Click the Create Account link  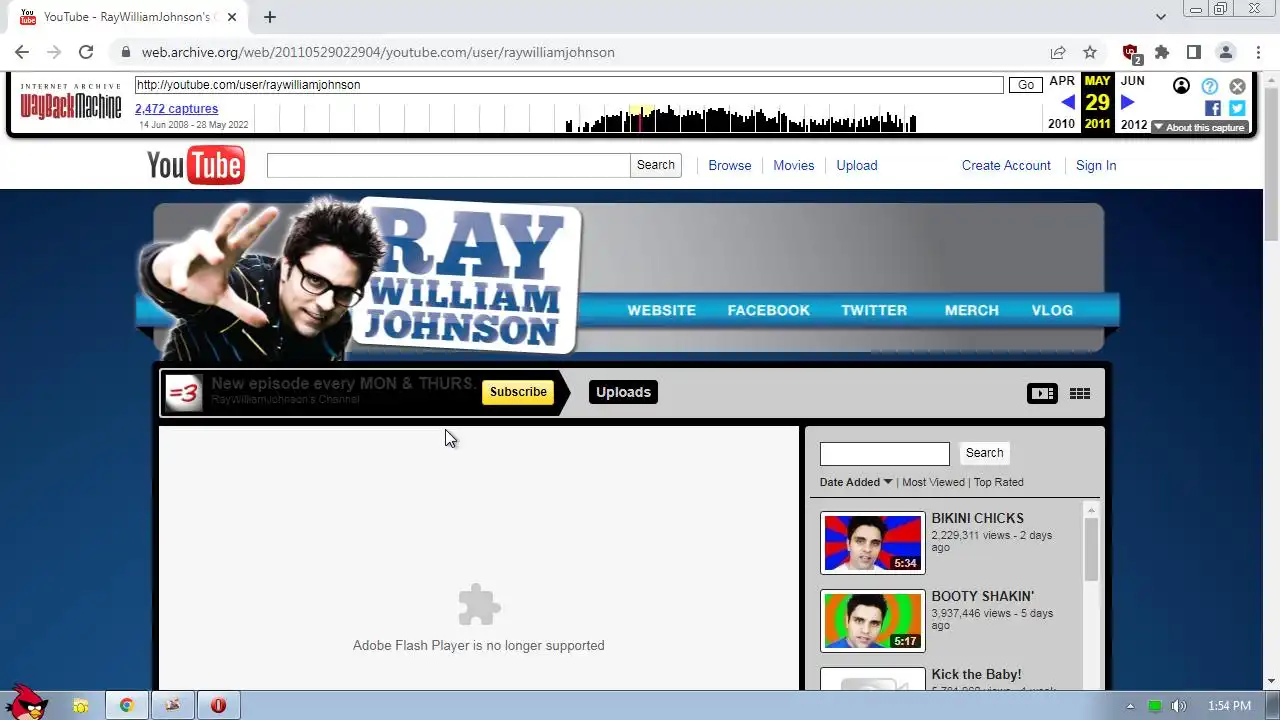click(1006, 166)
